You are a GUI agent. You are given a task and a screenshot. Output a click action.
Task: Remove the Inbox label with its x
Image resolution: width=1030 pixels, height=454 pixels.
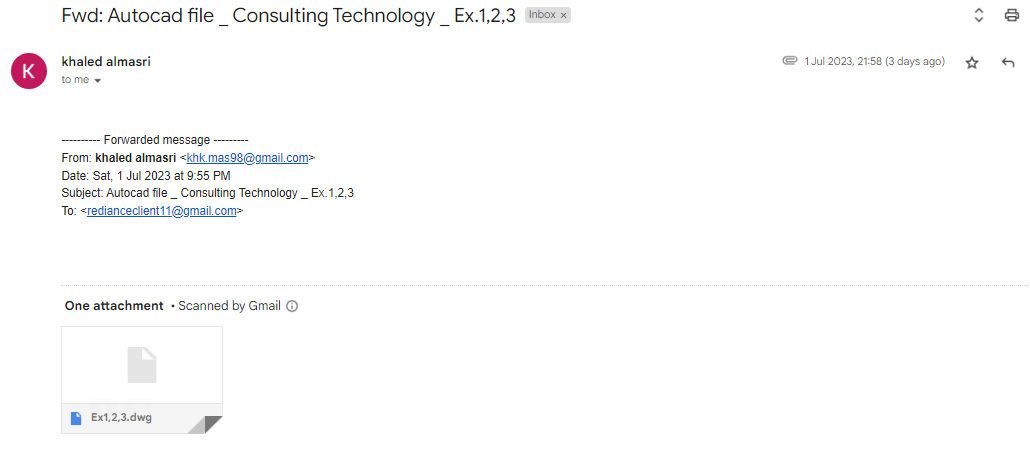click(x=564, y=15)
